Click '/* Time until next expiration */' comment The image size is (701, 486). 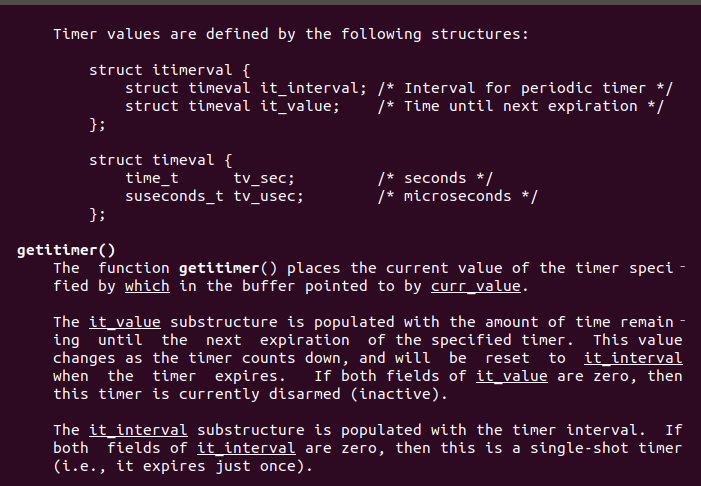pyautogui.click(x=520, y=106)
